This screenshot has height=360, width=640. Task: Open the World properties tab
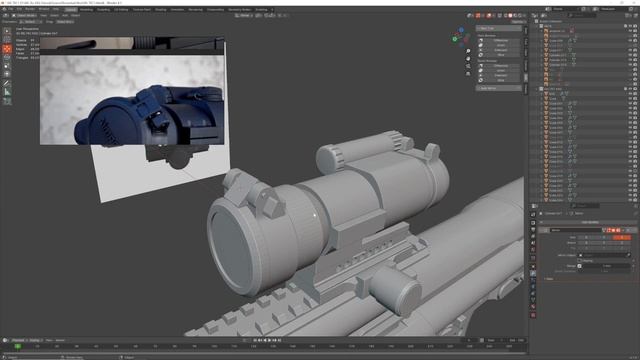tap(533, 250)
